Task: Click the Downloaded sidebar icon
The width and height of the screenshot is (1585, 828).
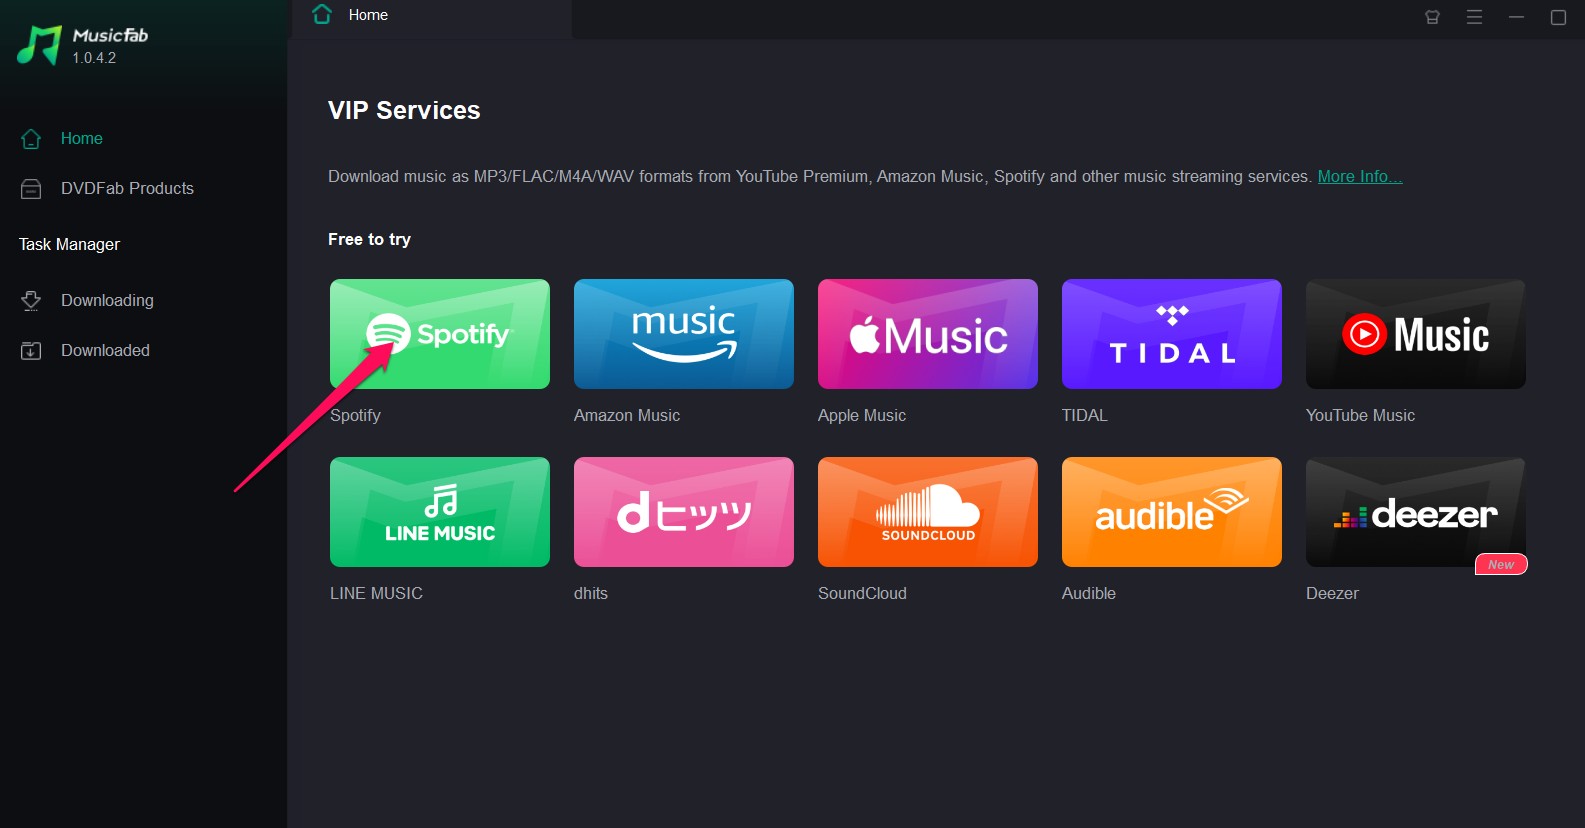Action: click(x=31, y=351)
